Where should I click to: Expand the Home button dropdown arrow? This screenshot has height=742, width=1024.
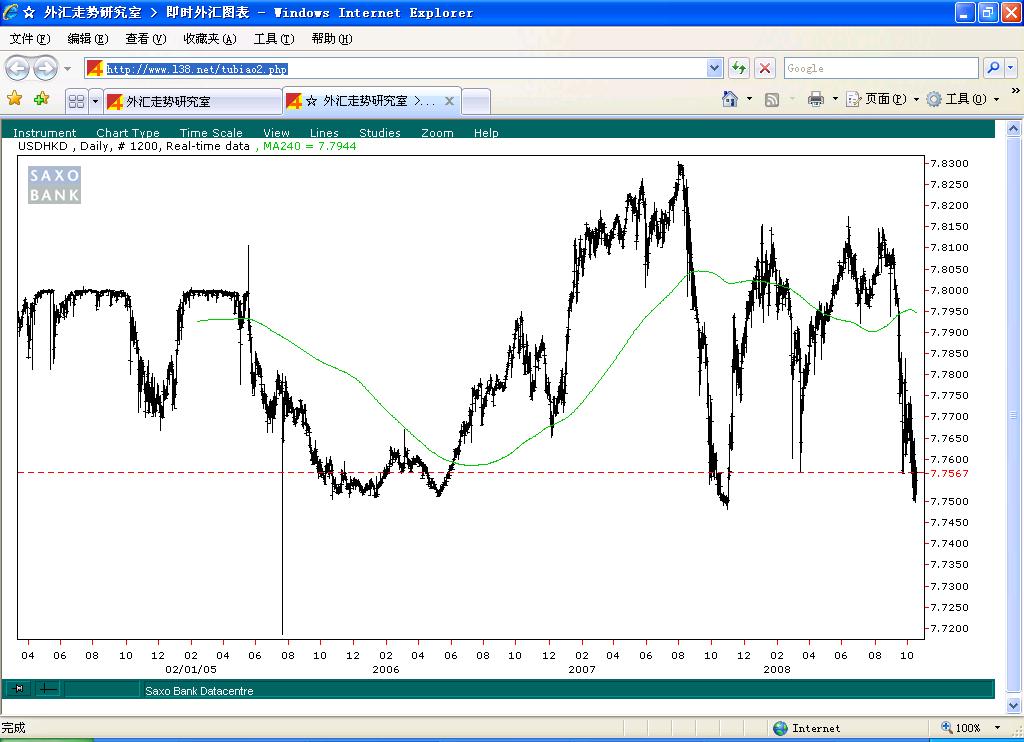[749, 99]
